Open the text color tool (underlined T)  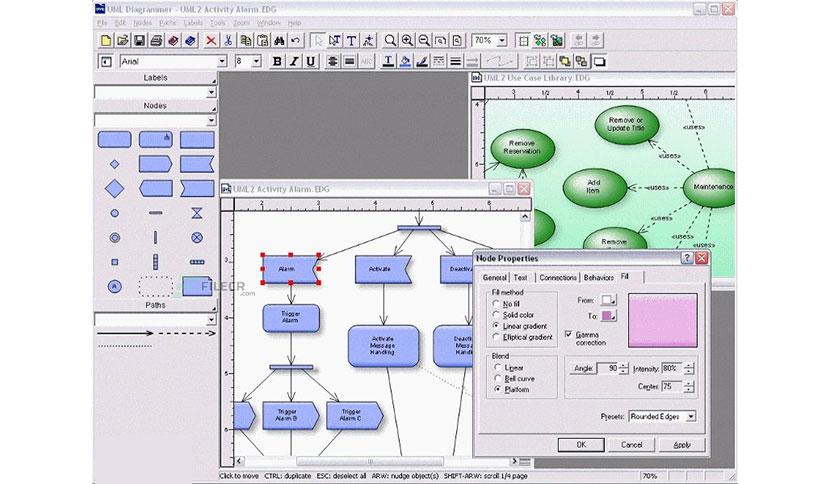[388, 61]
